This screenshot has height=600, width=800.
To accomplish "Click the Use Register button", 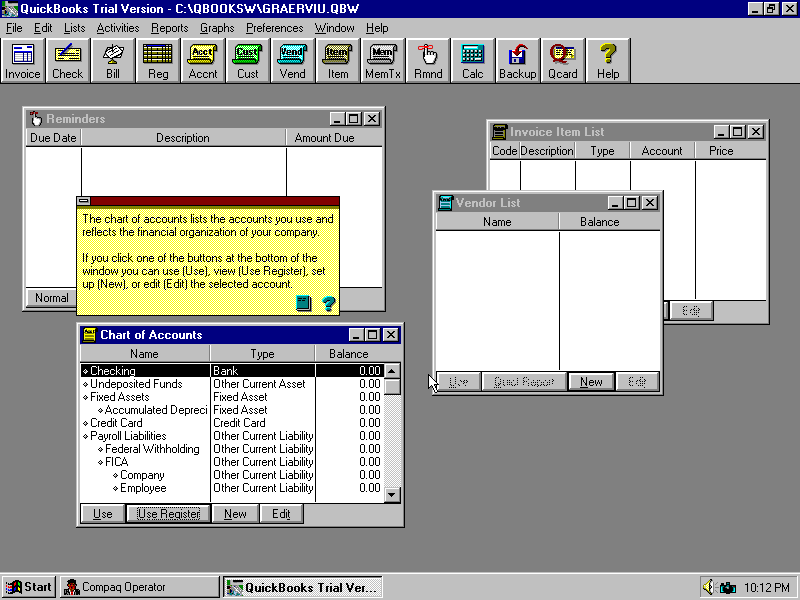I will tap(168, 514).
